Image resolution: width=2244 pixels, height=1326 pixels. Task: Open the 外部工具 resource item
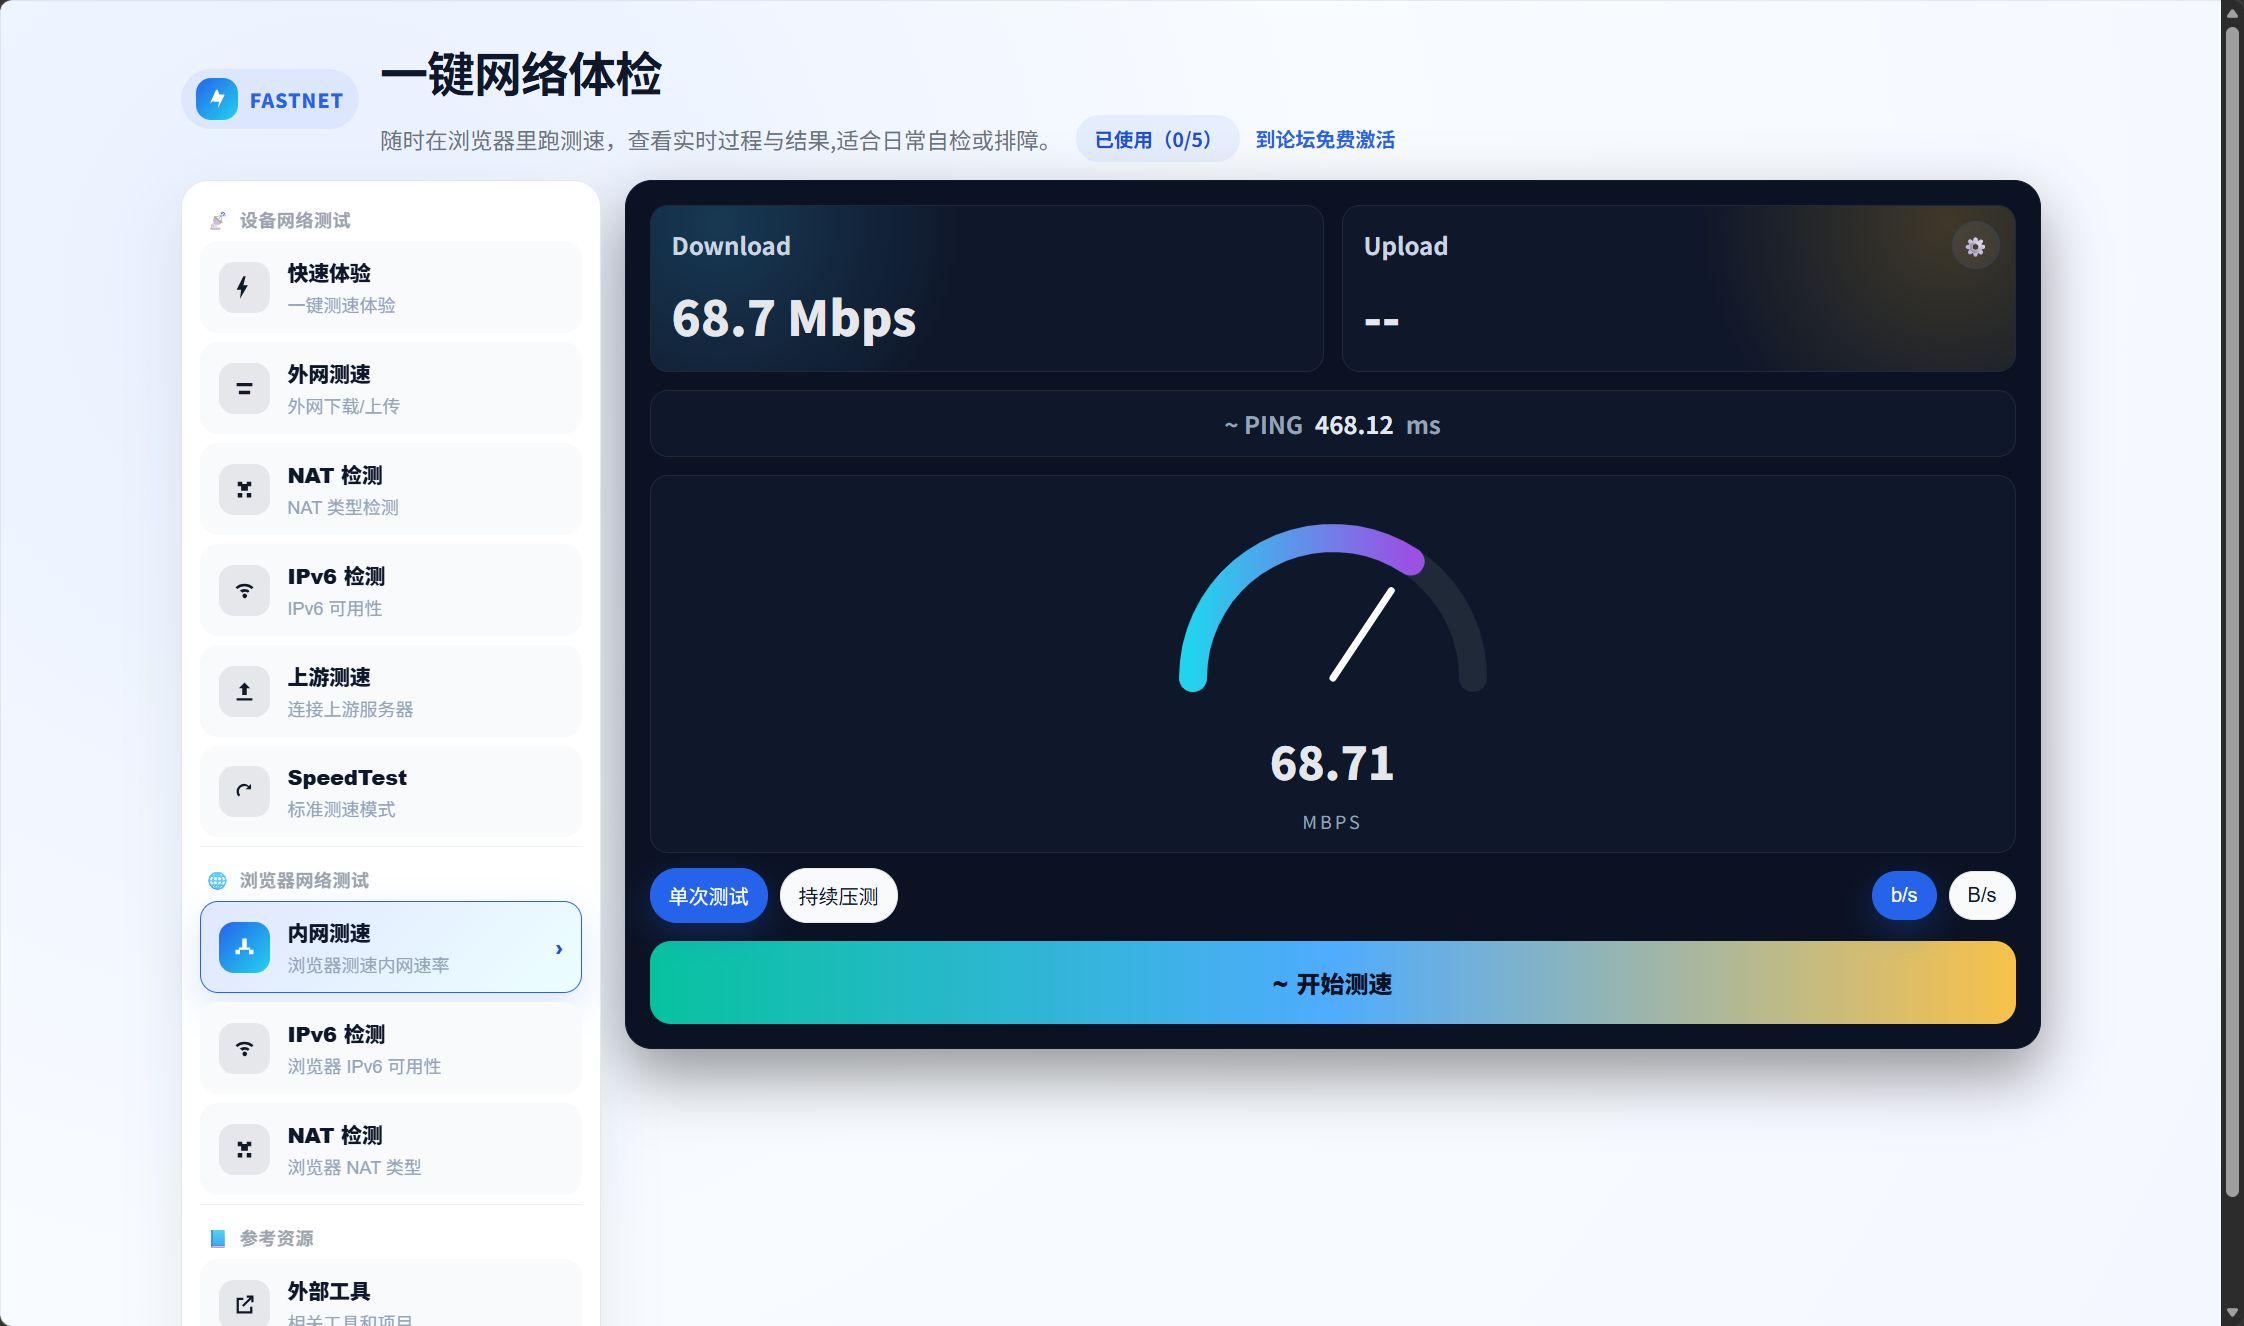391,1294
